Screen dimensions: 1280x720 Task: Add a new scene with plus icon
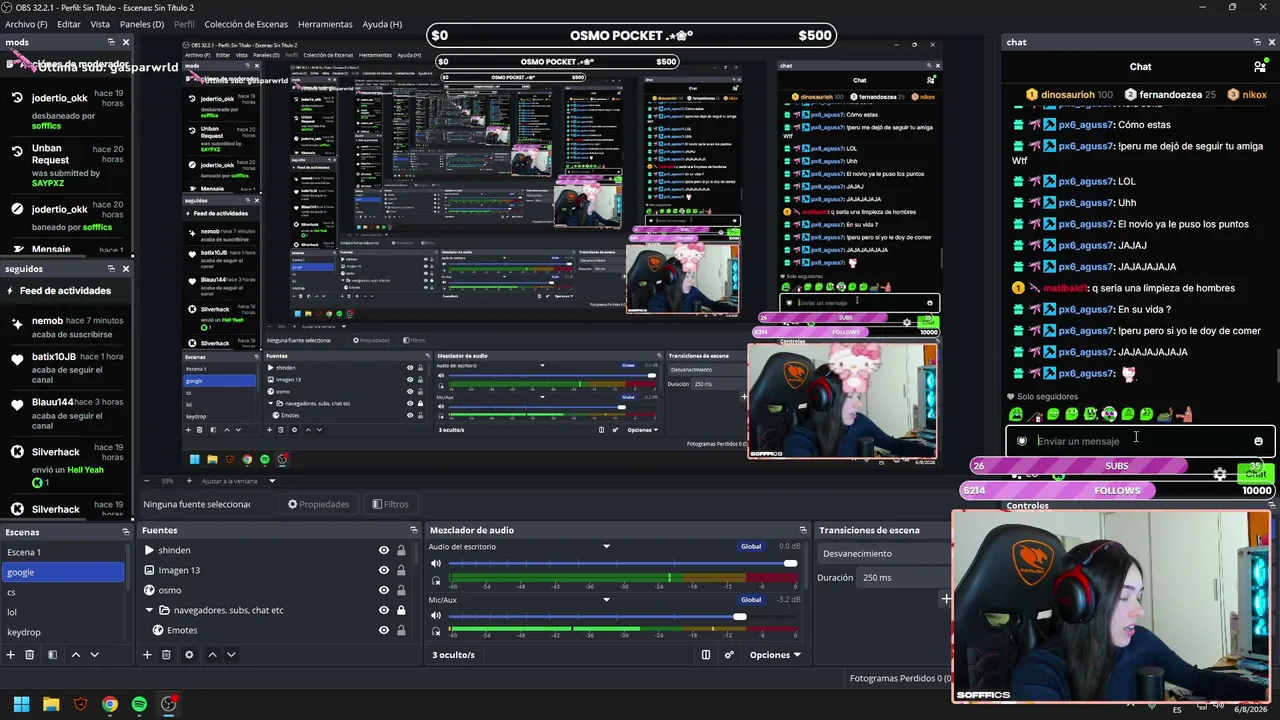coord(11,655)
